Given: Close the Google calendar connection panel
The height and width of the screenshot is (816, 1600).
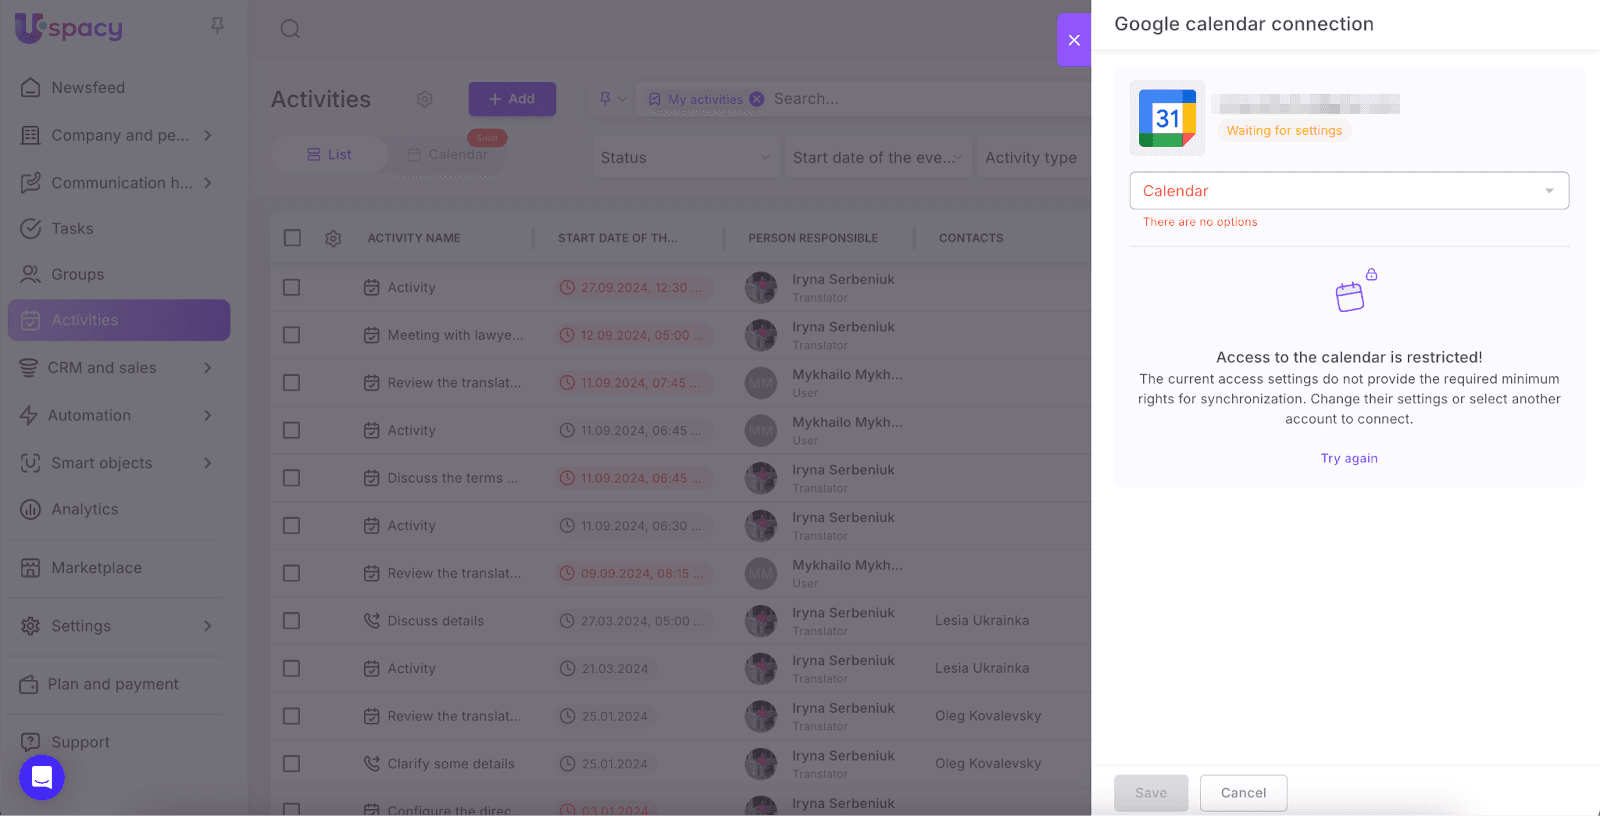Looking at the screenshot, I should 1074,40.
